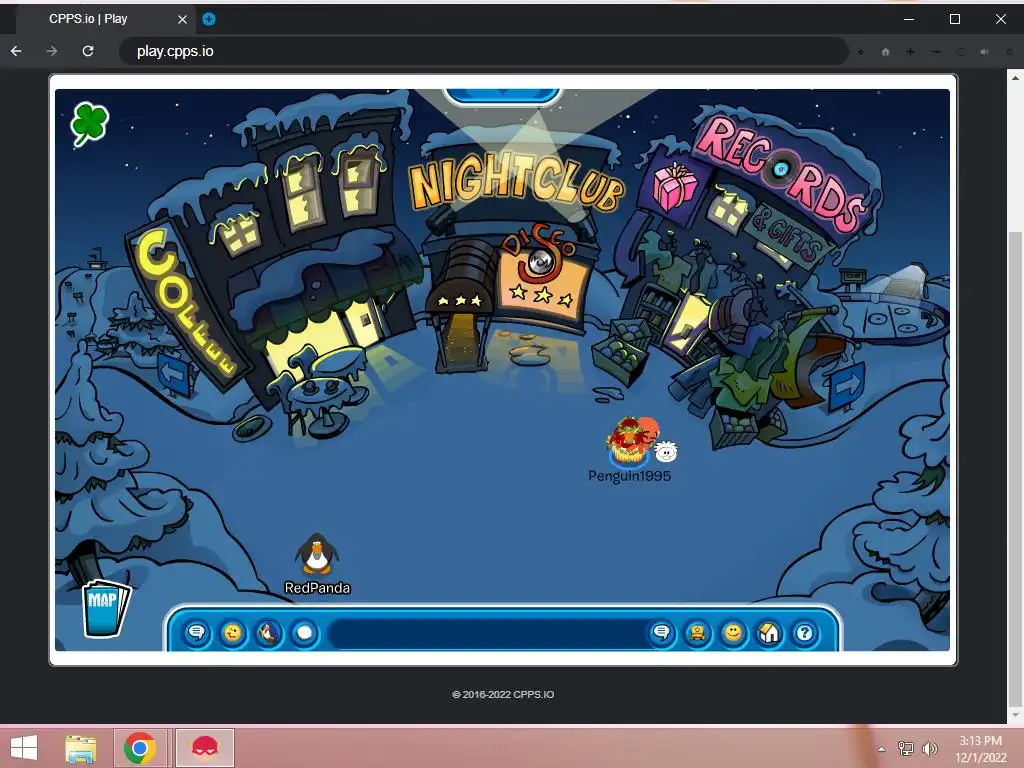This screenshot has height=768, width=1024.
Task: Open Google Chrome from the taskbar
Action: 139,748
